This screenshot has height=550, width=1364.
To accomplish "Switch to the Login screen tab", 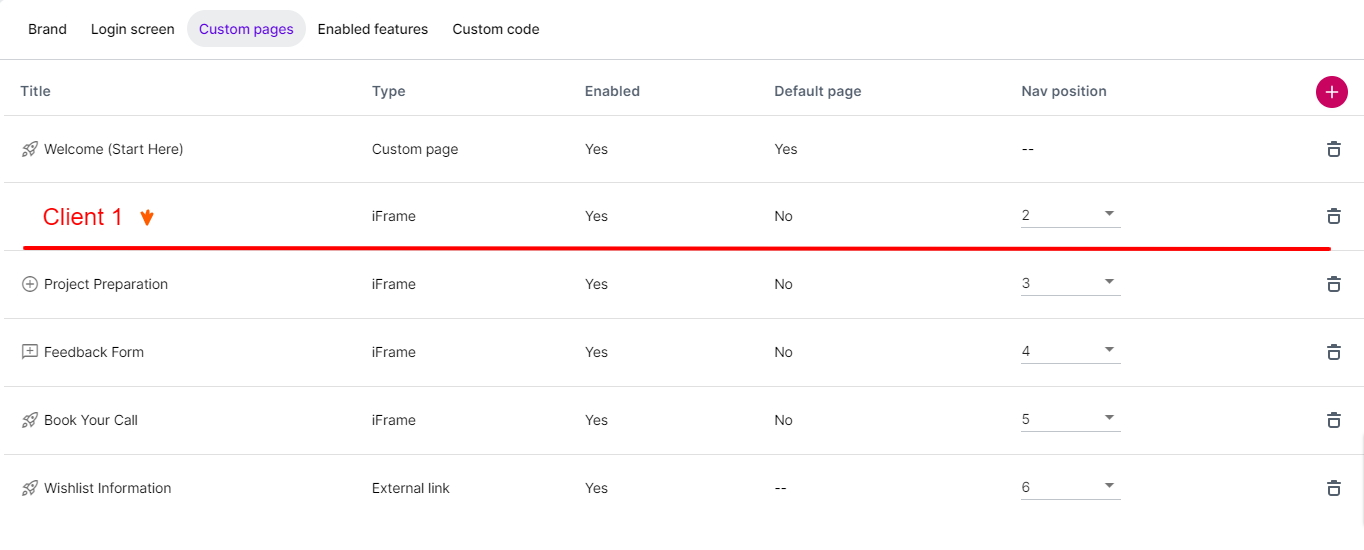I will coord(133,29).
